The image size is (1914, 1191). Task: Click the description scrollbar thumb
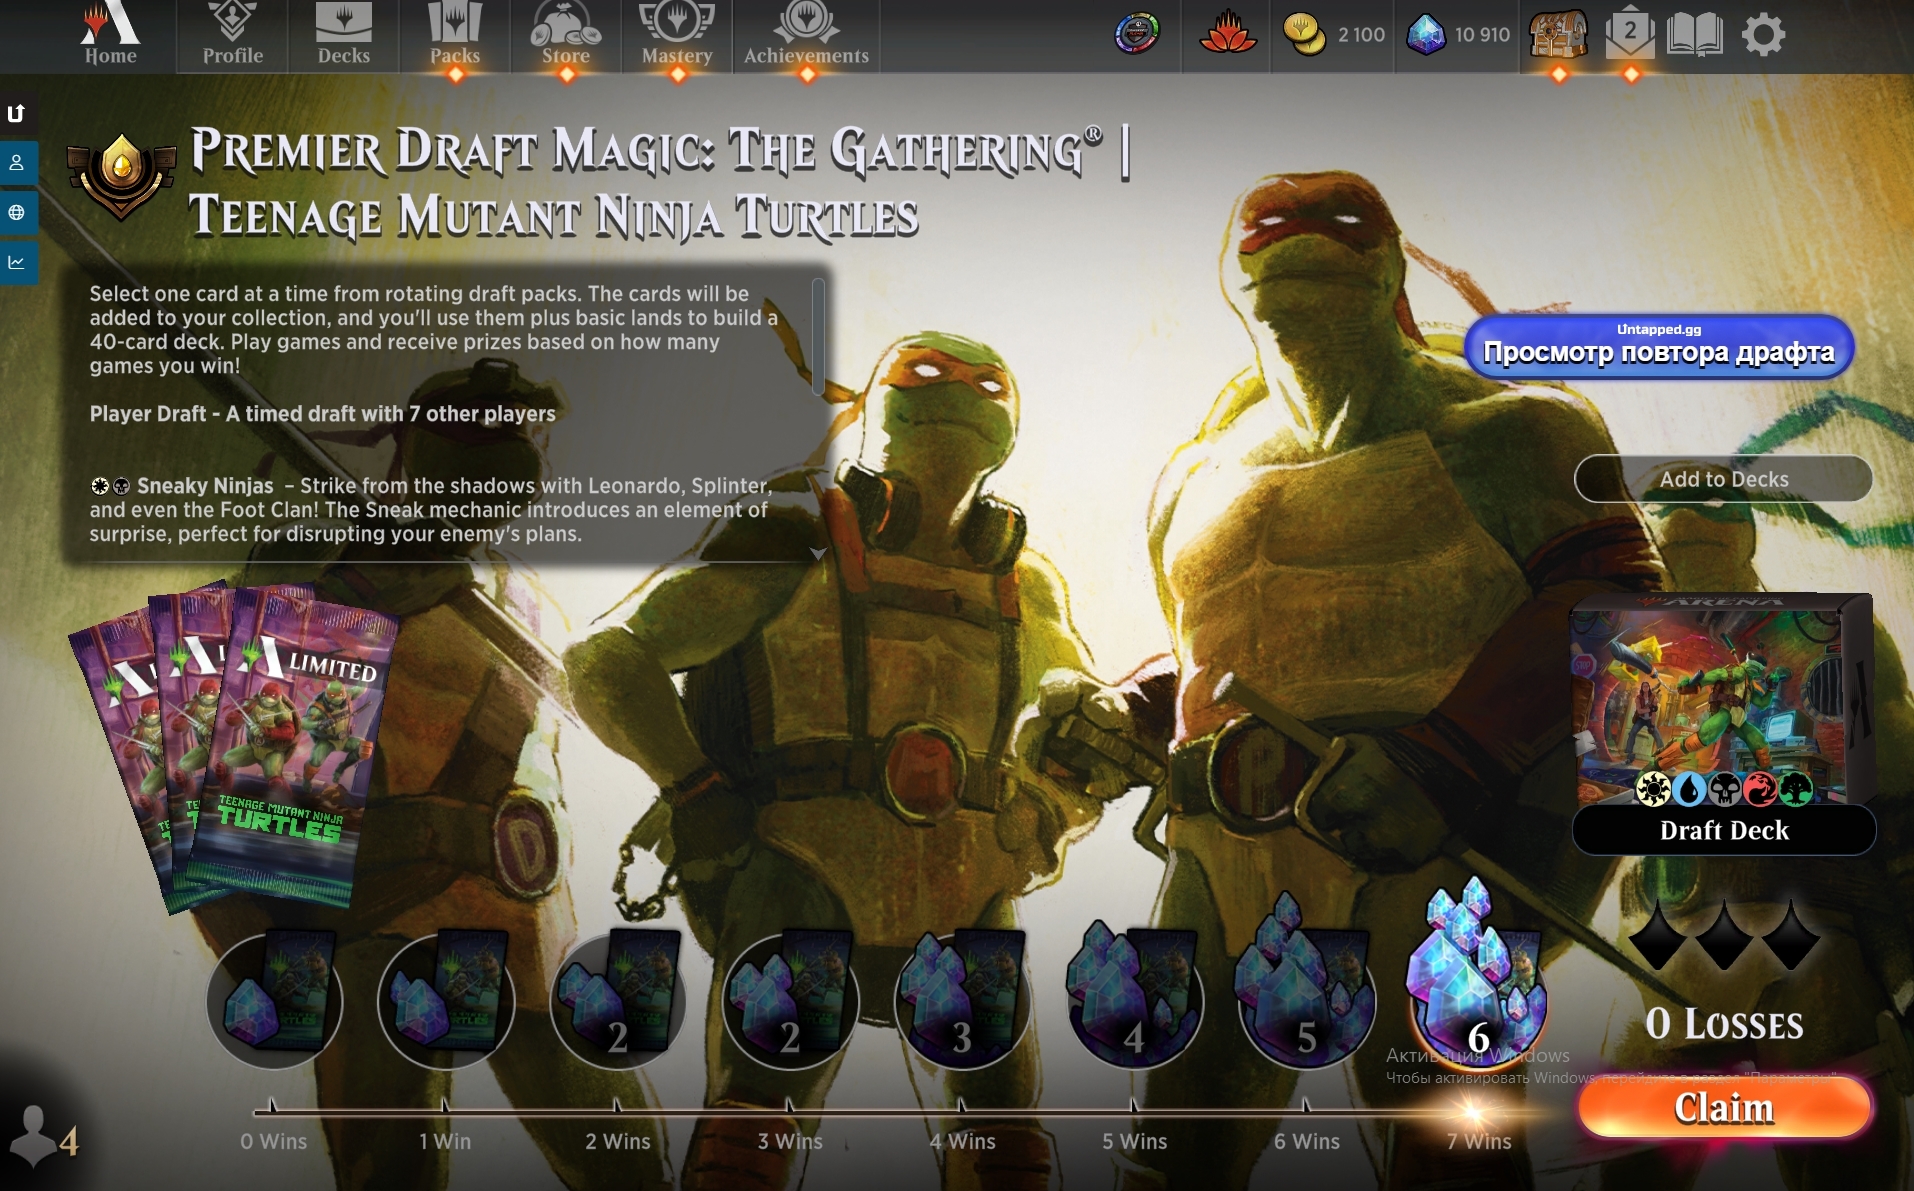click(x=818, y=336)
